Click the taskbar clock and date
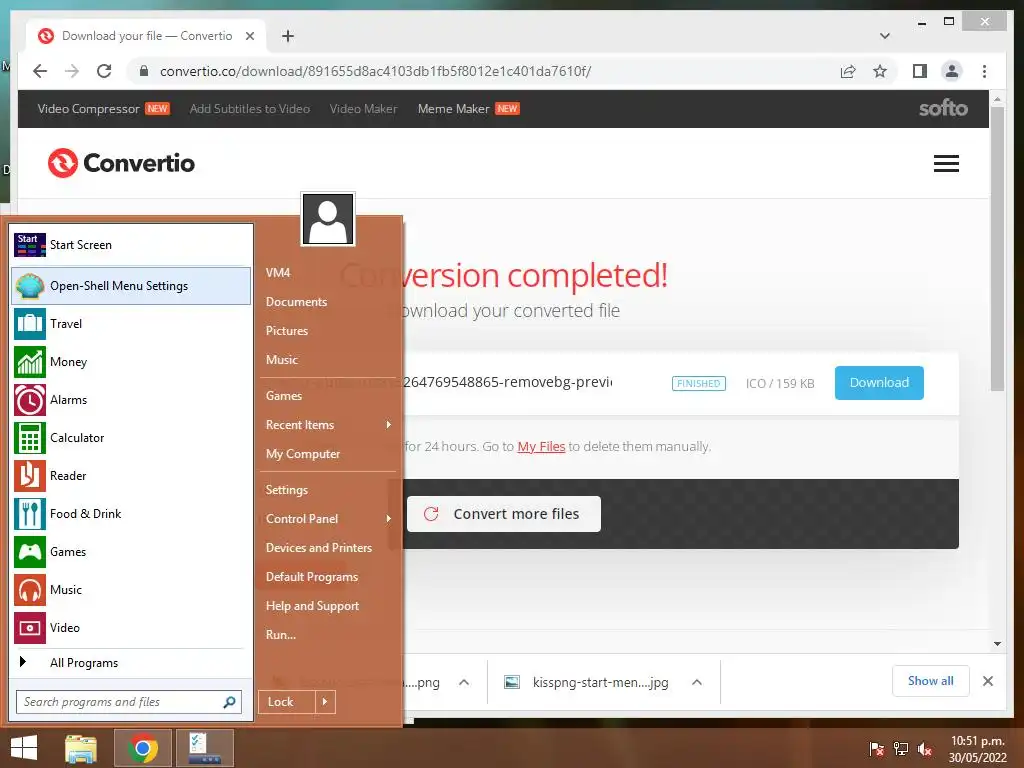Screen dimensions: 1024x768 point(978,749)
